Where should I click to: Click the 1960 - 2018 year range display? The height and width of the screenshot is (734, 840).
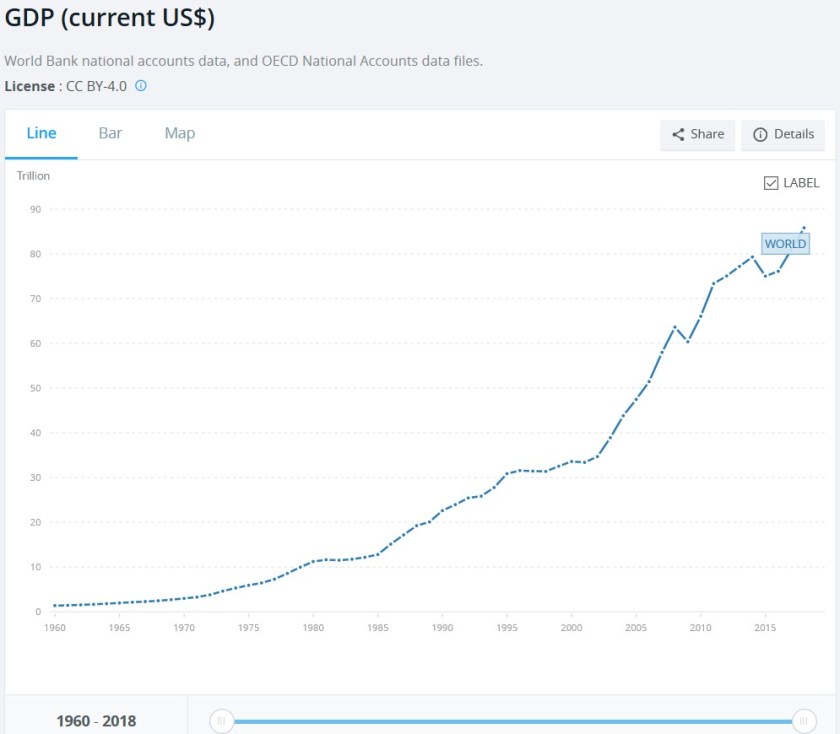coord(96,720)
